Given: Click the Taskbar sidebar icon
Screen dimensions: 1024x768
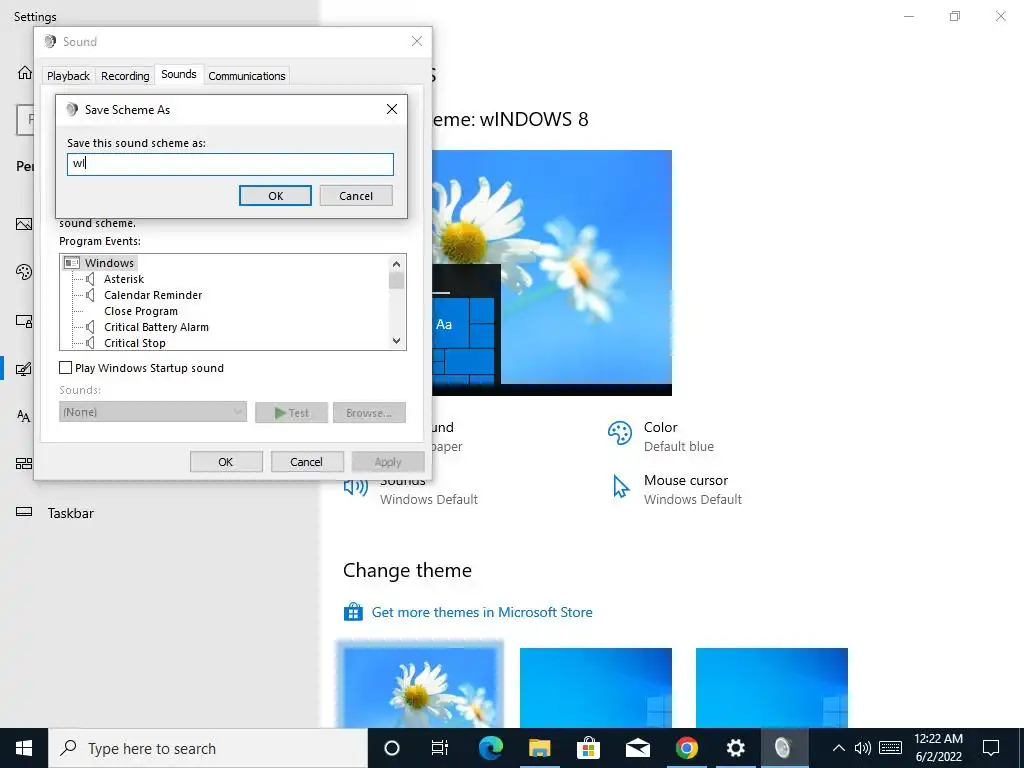Looking at the screenshot, I should (x=24, y=512).
